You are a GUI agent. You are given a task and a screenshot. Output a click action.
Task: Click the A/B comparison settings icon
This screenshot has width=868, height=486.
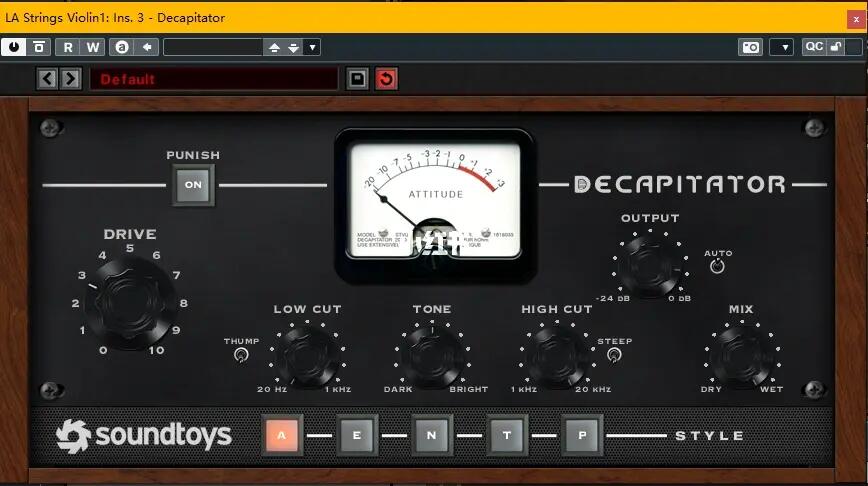tap(39, 47)
